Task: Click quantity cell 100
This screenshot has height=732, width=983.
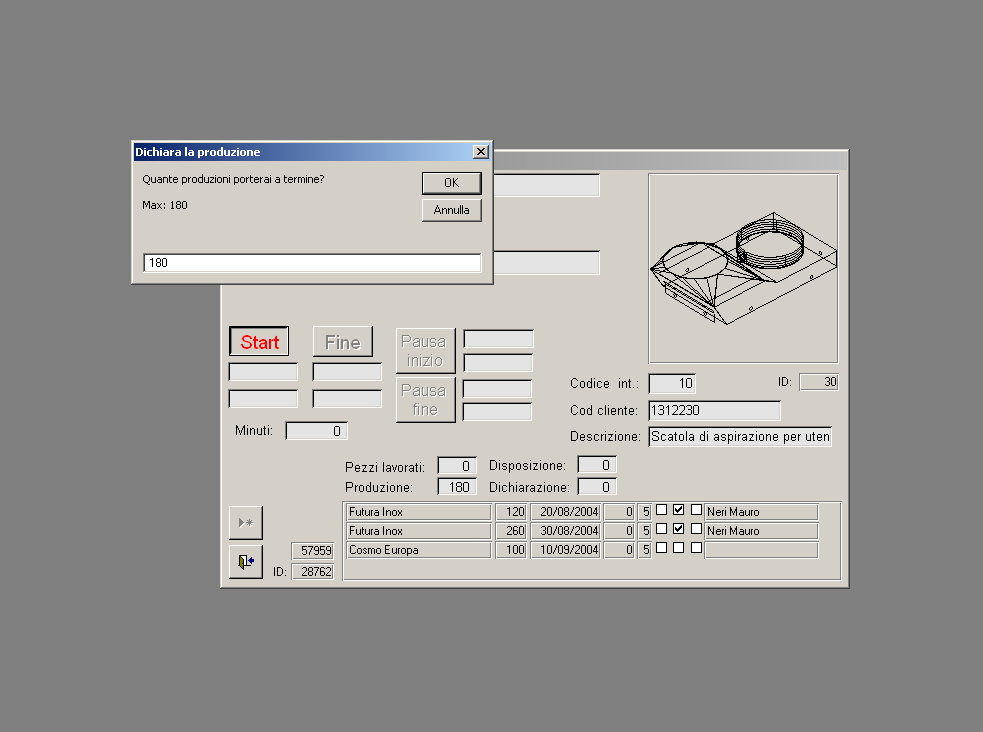Action: [511, 550]
